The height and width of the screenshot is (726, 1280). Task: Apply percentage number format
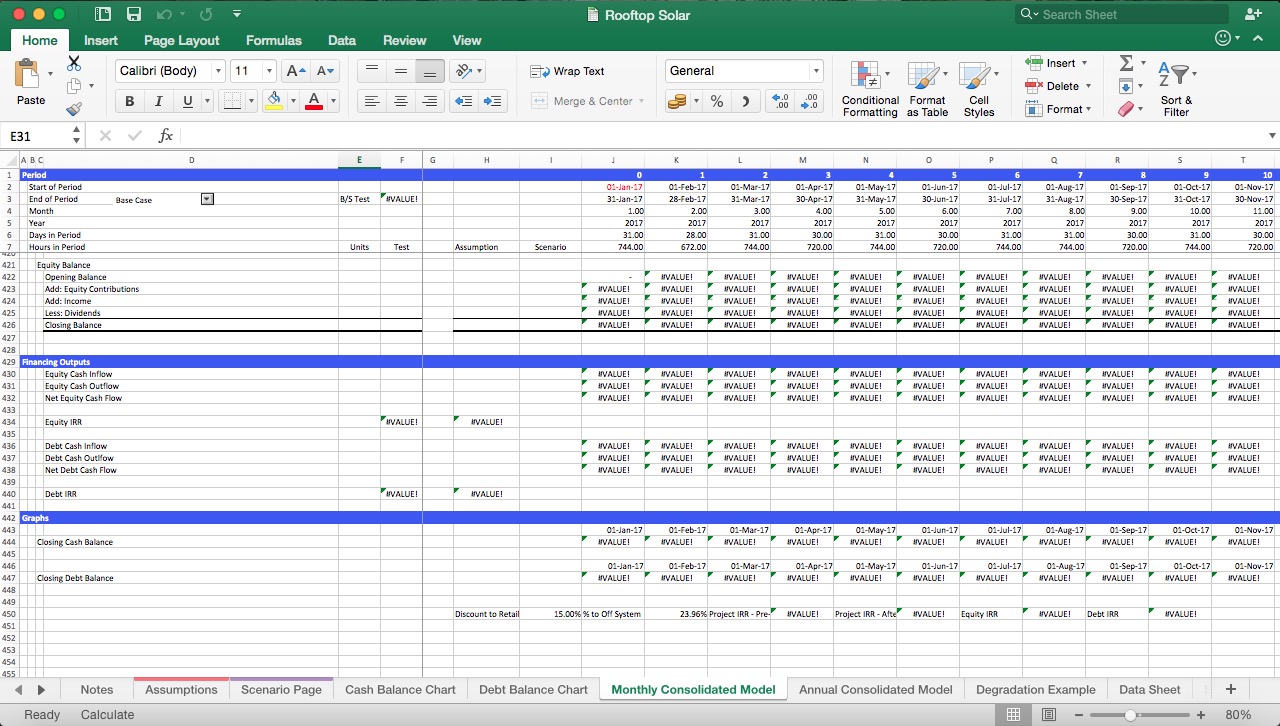(x=716, y=101)
